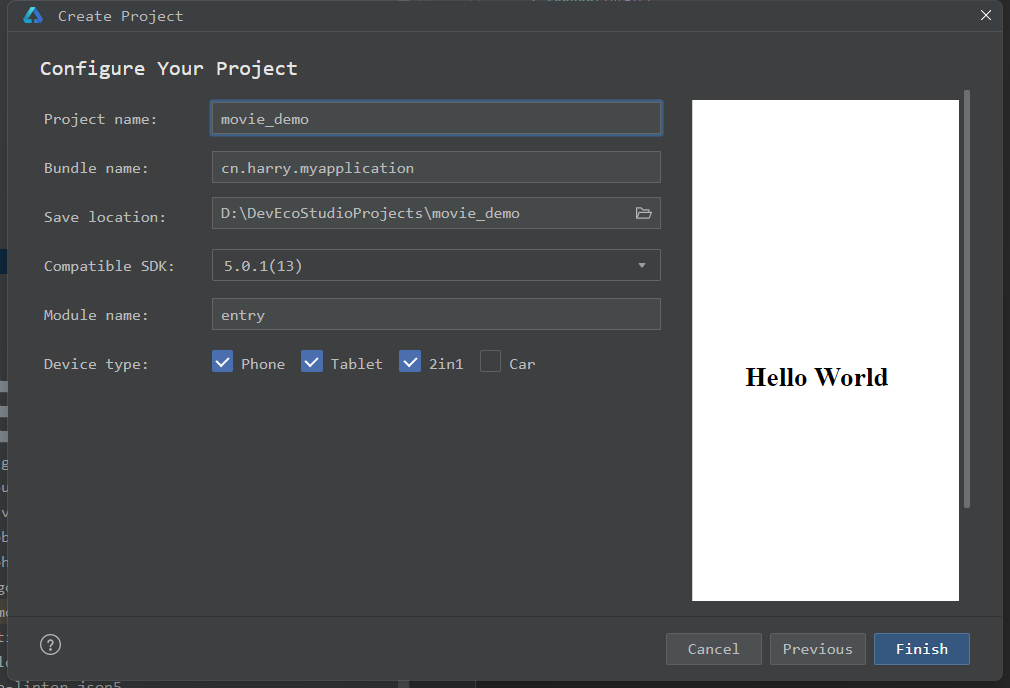Click the "Module name:" label
This screenshot has width=1010, height=688.
(96, 315)
